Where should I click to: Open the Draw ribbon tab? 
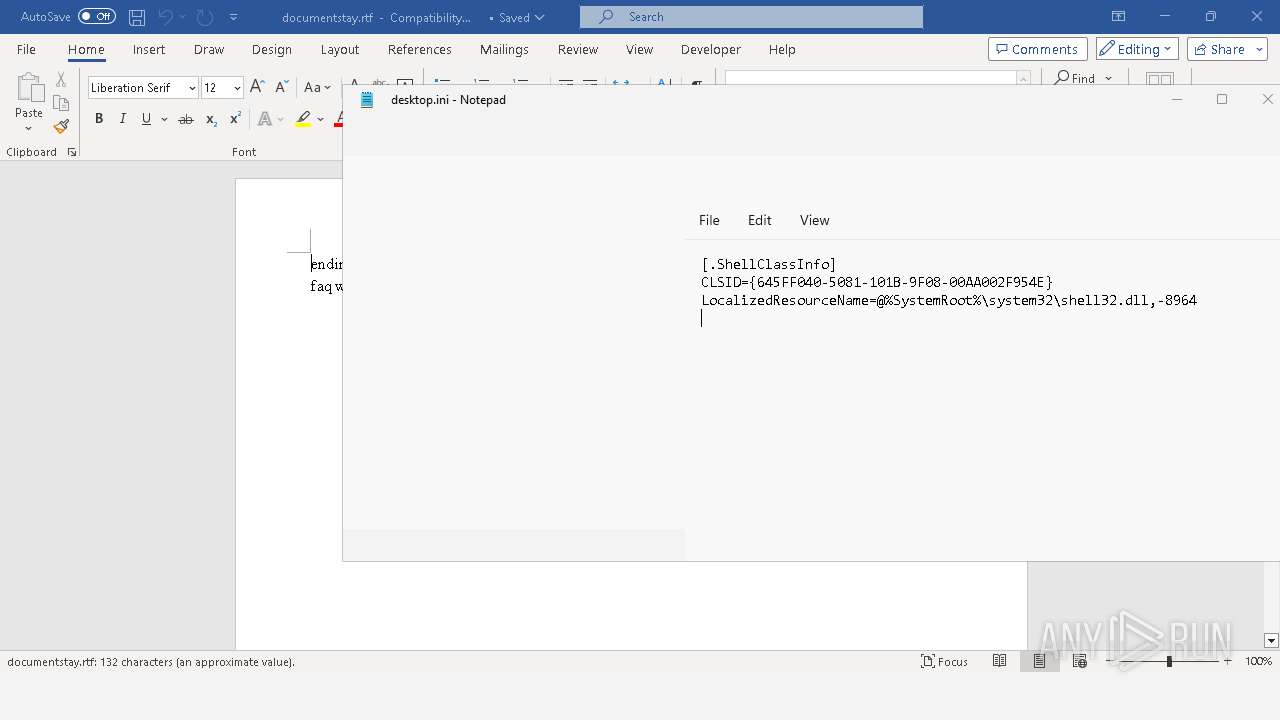pos(209,49)
